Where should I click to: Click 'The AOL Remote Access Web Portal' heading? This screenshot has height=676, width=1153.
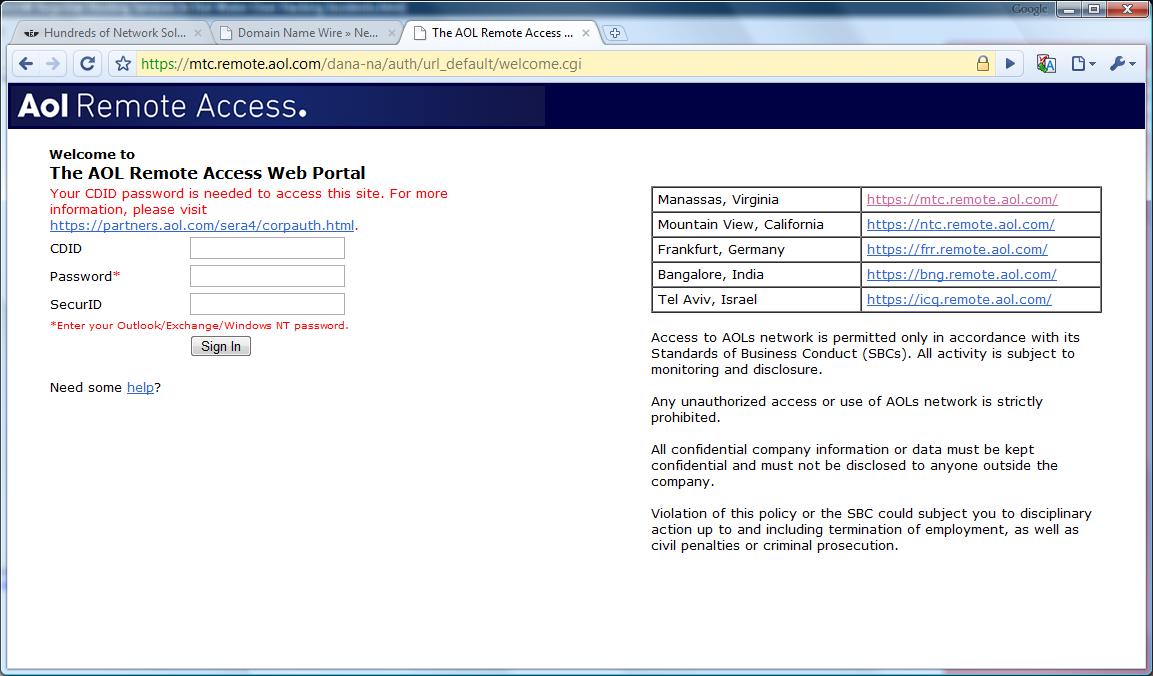point(207,173)
